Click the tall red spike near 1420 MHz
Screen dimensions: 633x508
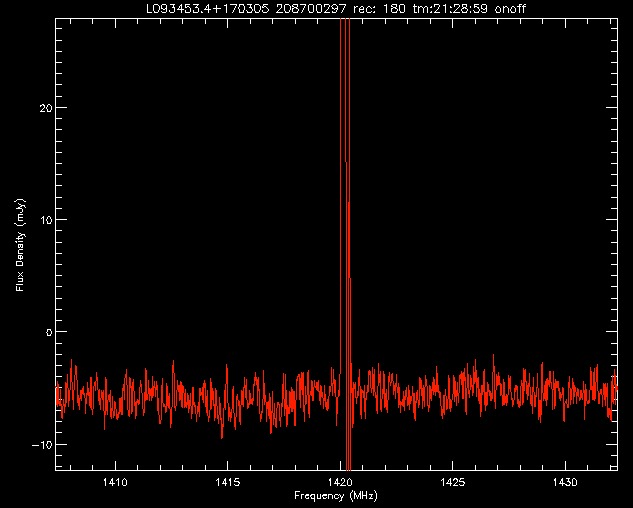tap(344, 150)
